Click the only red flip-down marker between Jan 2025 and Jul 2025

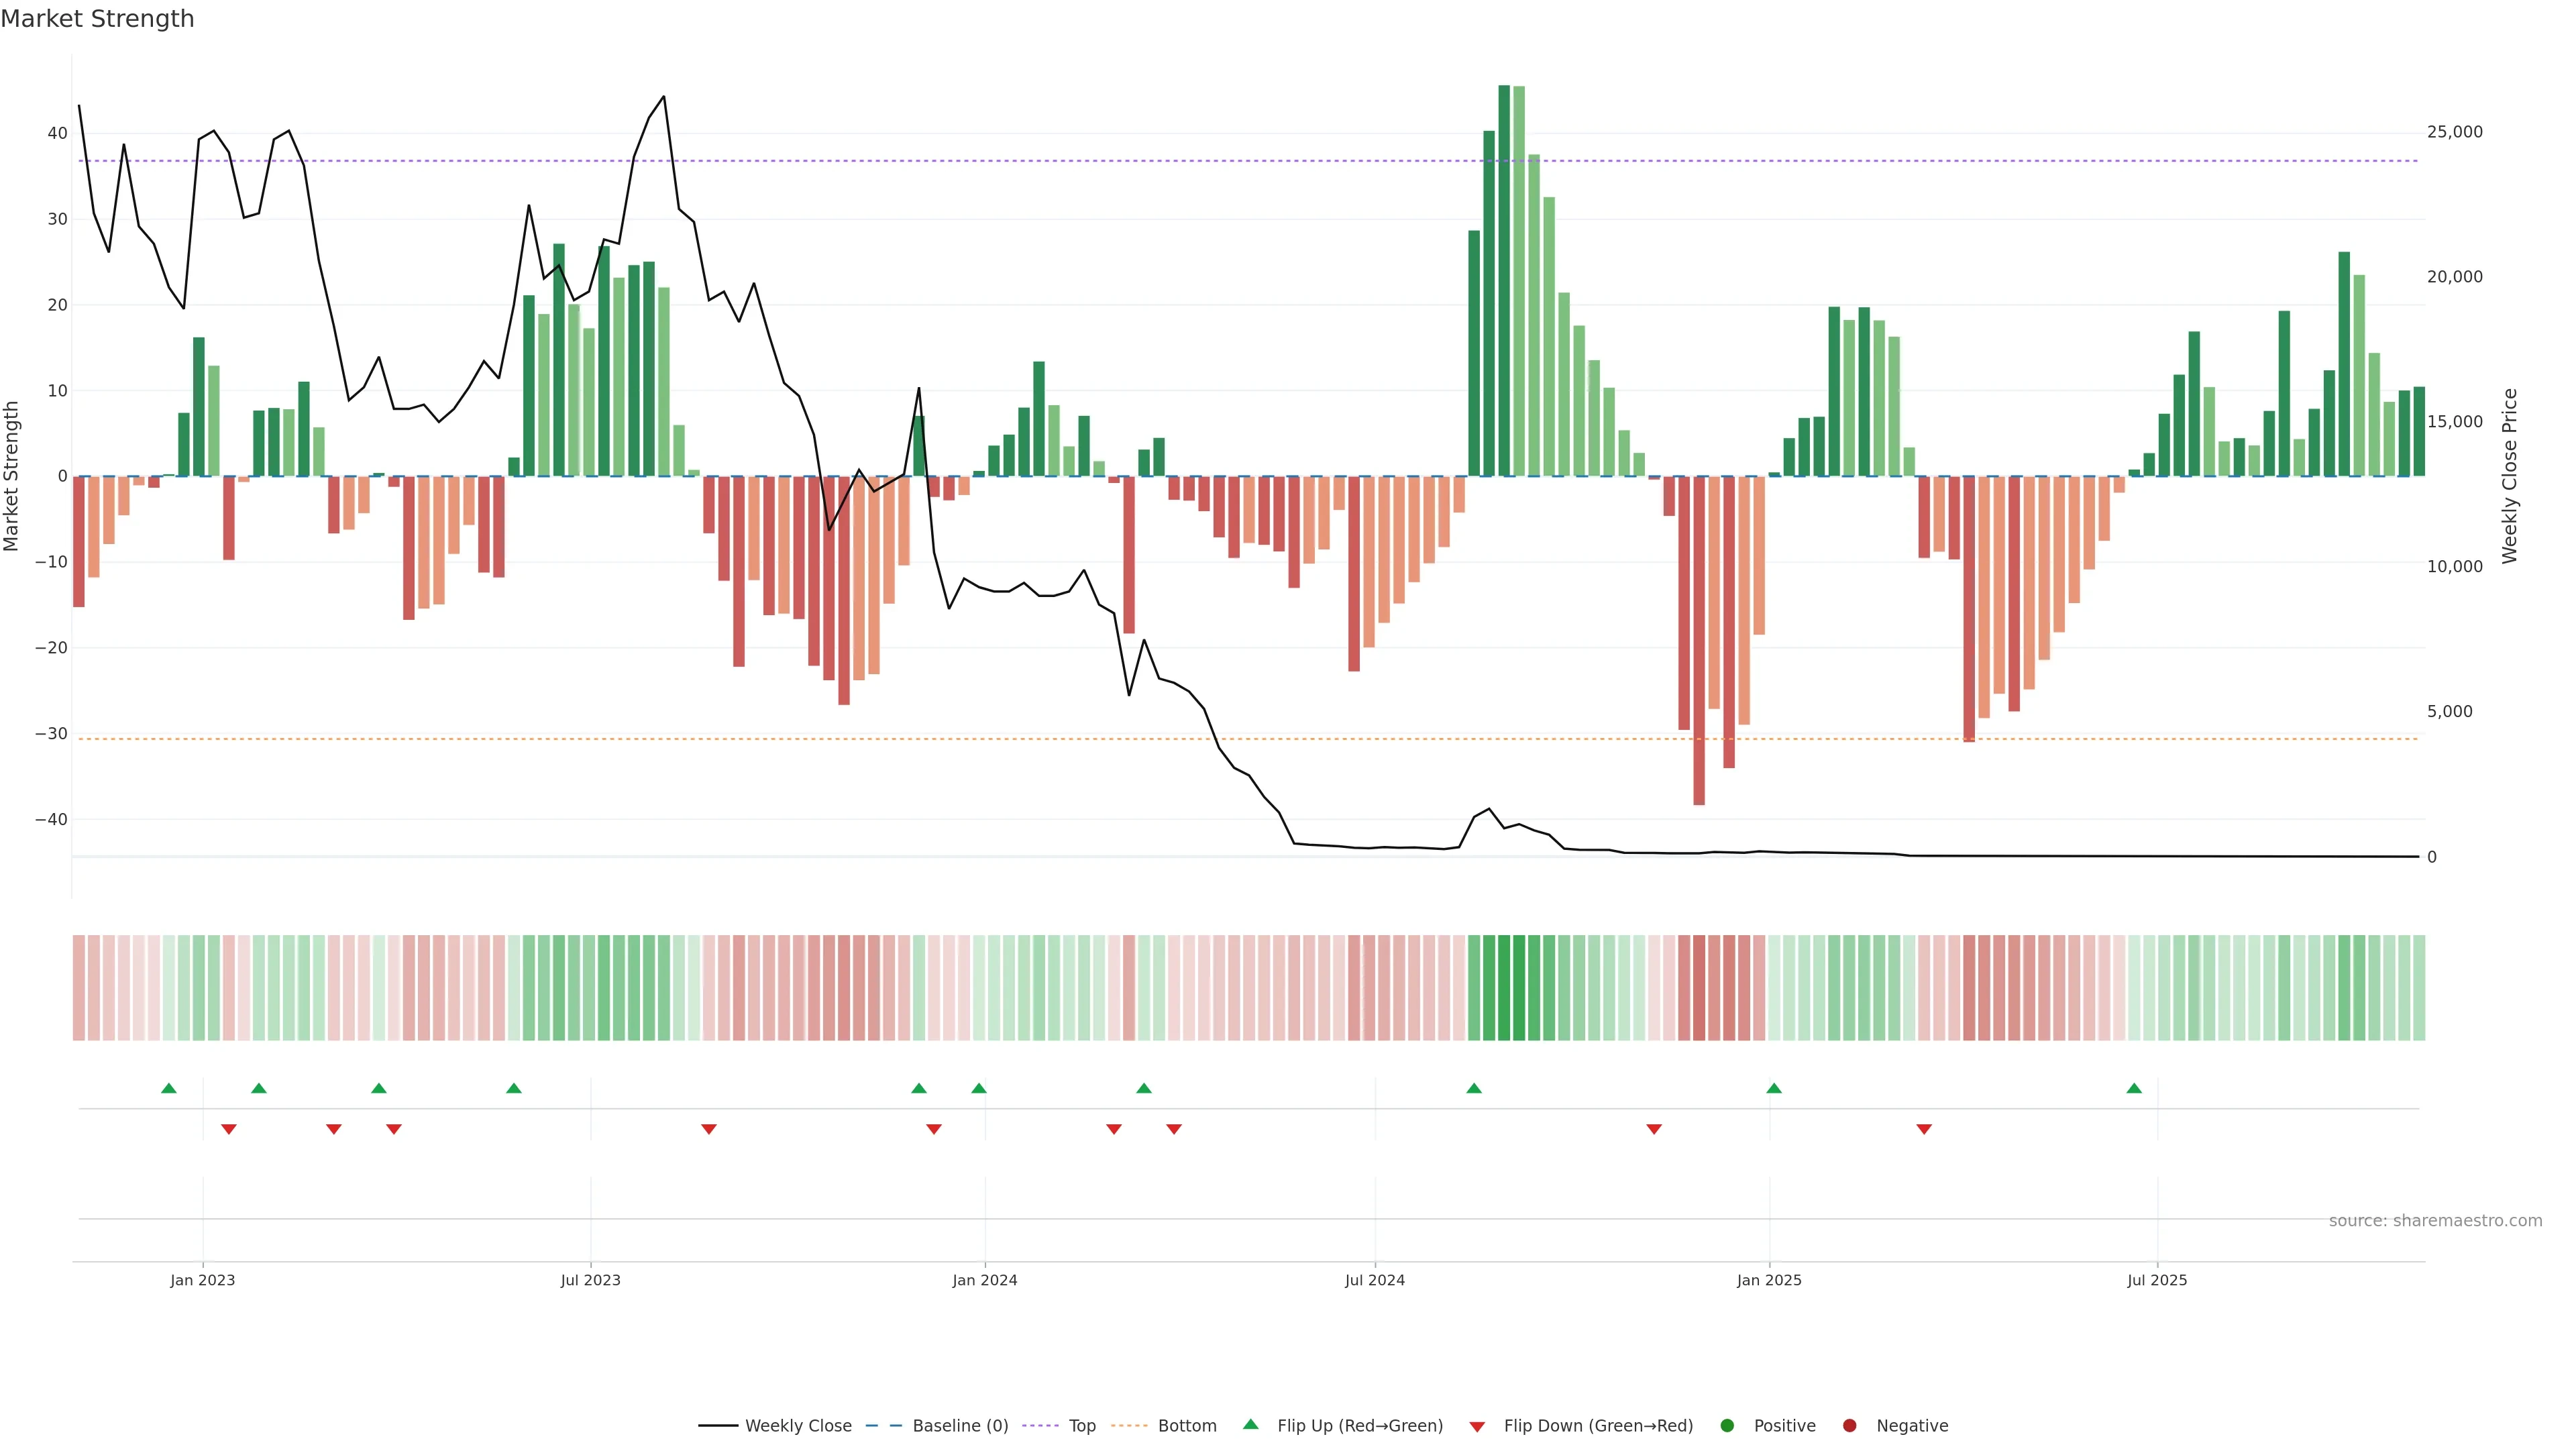coord(1924,1129)
